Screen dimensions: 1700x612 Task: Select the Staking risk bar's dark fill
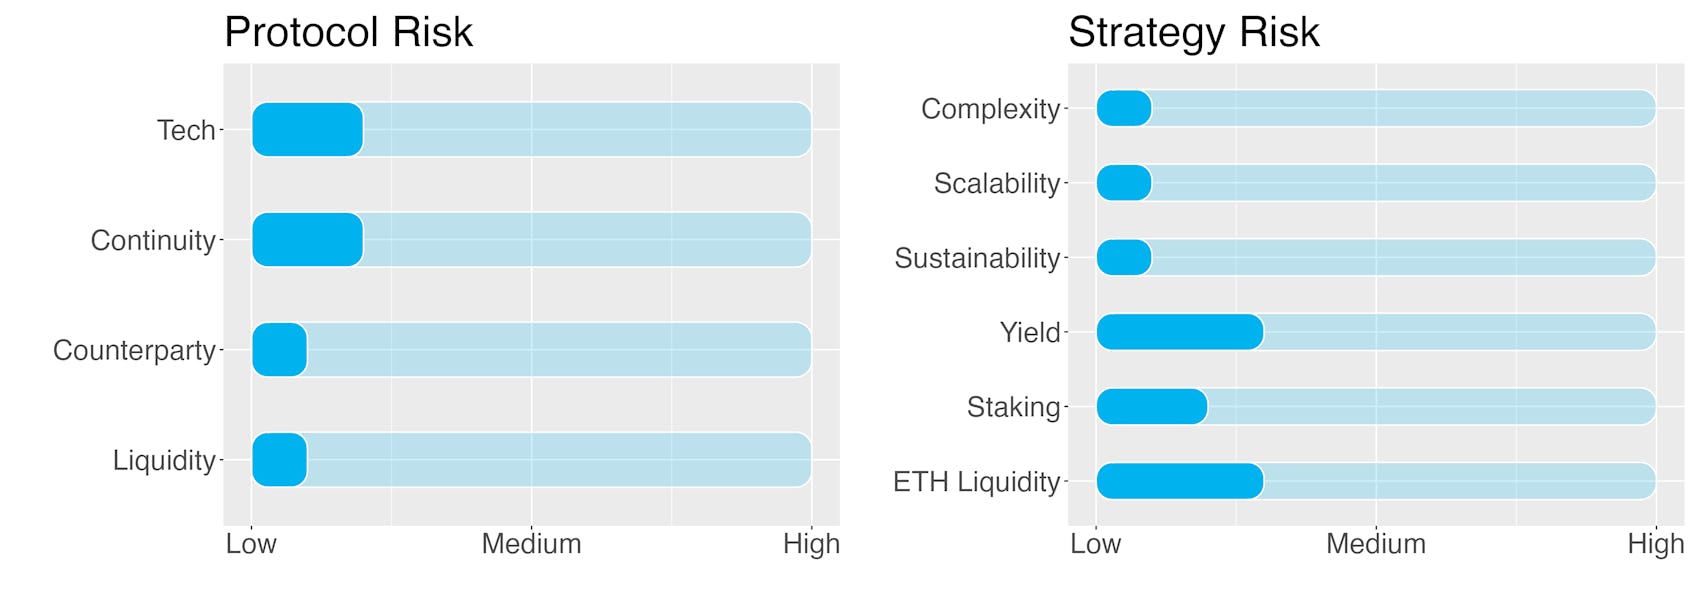click(1152, 407)
